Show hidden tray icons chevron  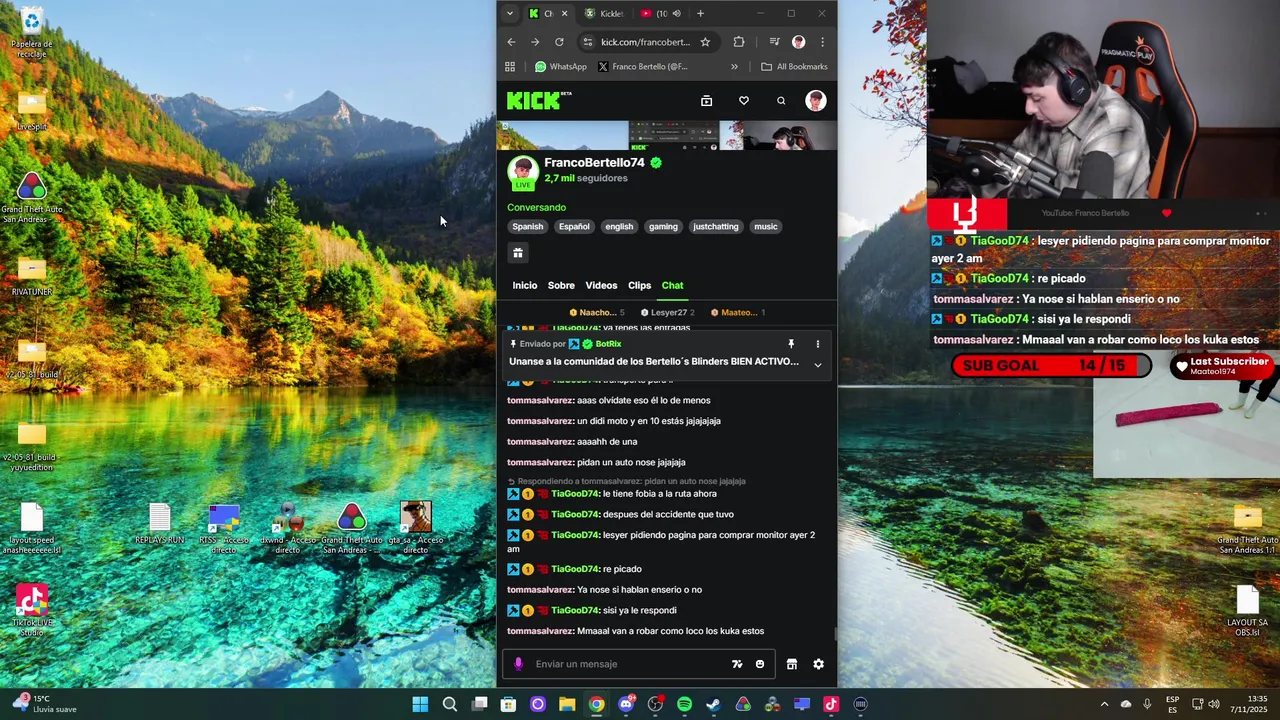coord(1104,705)
